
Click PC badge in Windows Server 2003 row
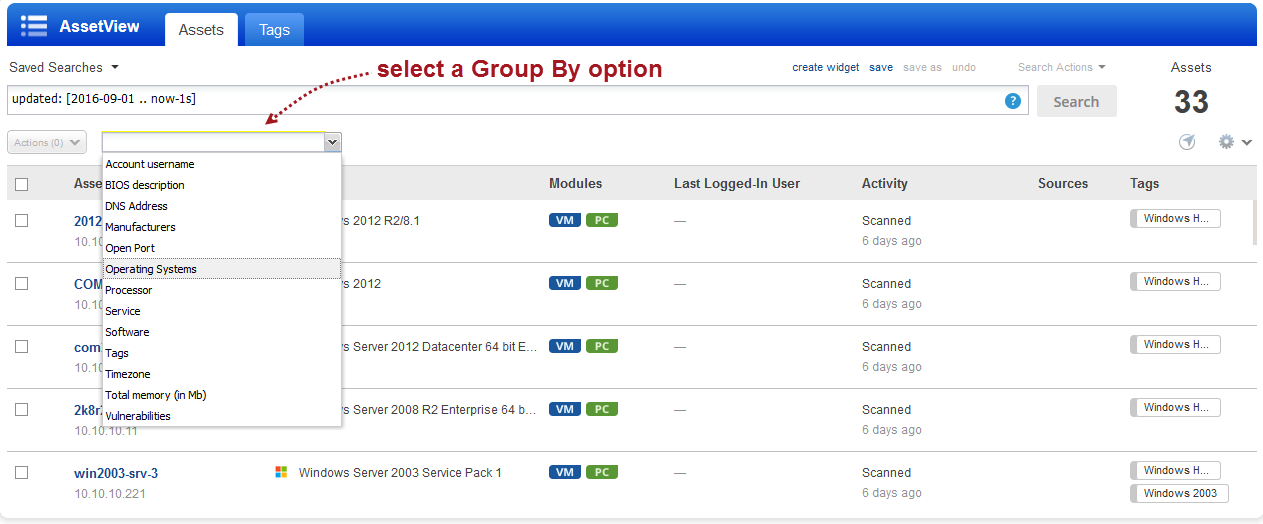602,472
